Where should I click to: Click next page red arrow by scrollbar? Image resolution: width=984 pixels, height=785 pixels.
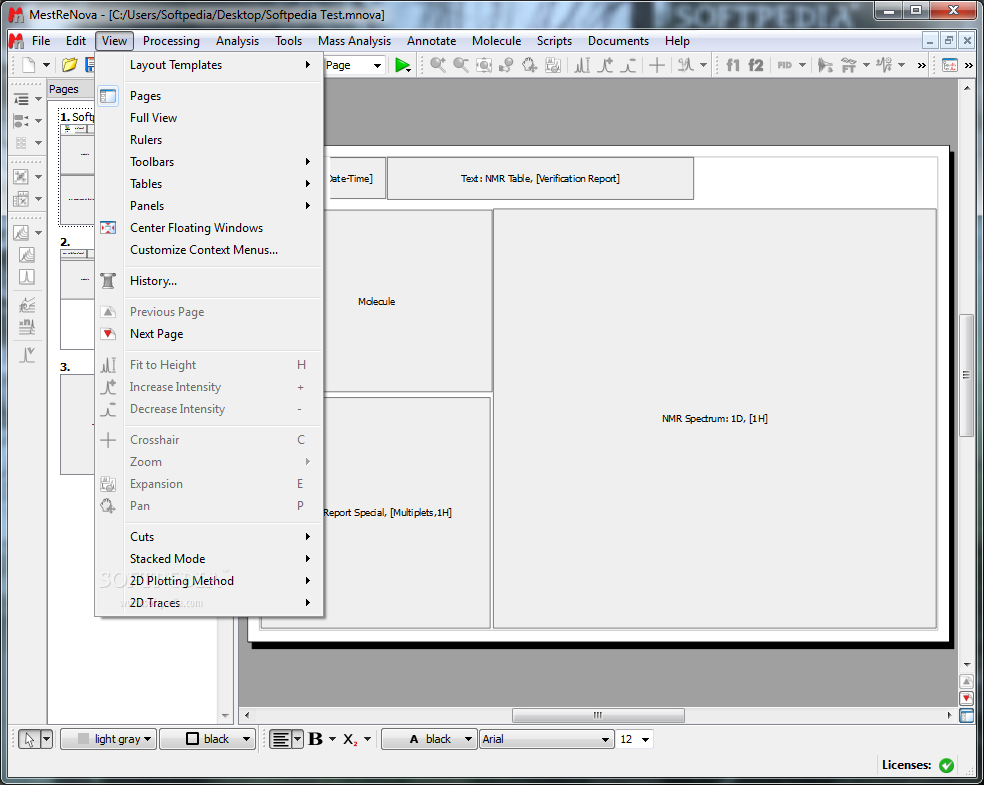pos(966,698)
